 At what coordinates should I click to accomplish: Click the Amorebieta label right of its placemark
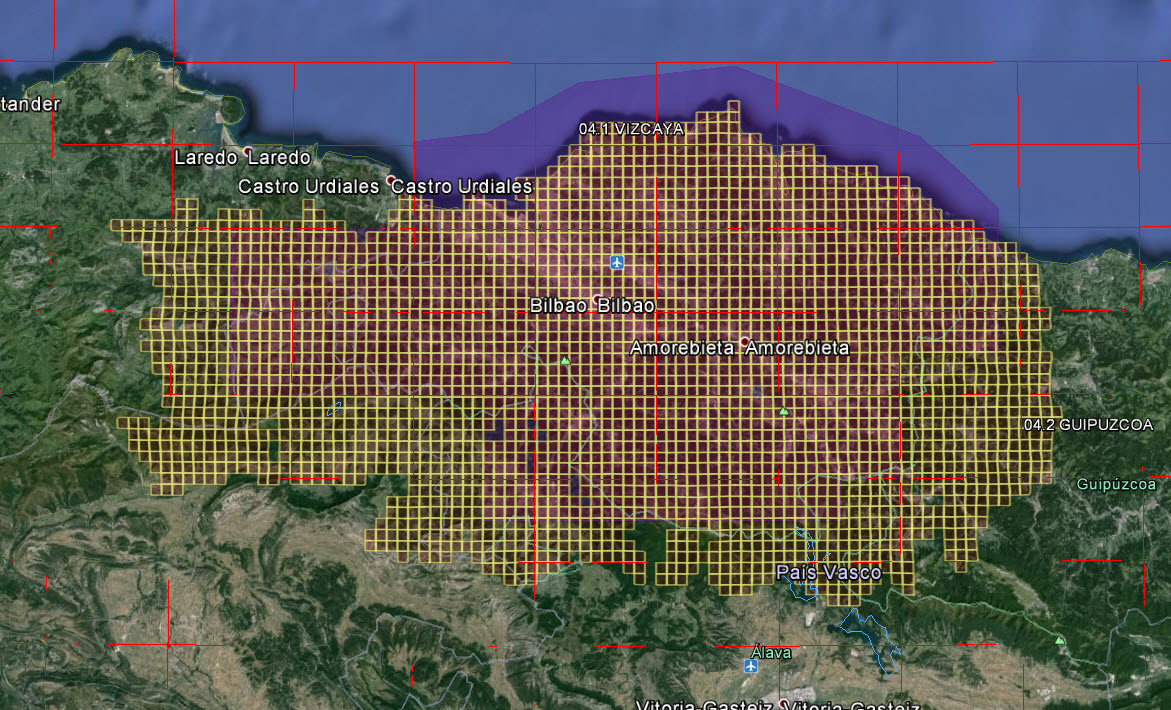[x=798, y=348]
